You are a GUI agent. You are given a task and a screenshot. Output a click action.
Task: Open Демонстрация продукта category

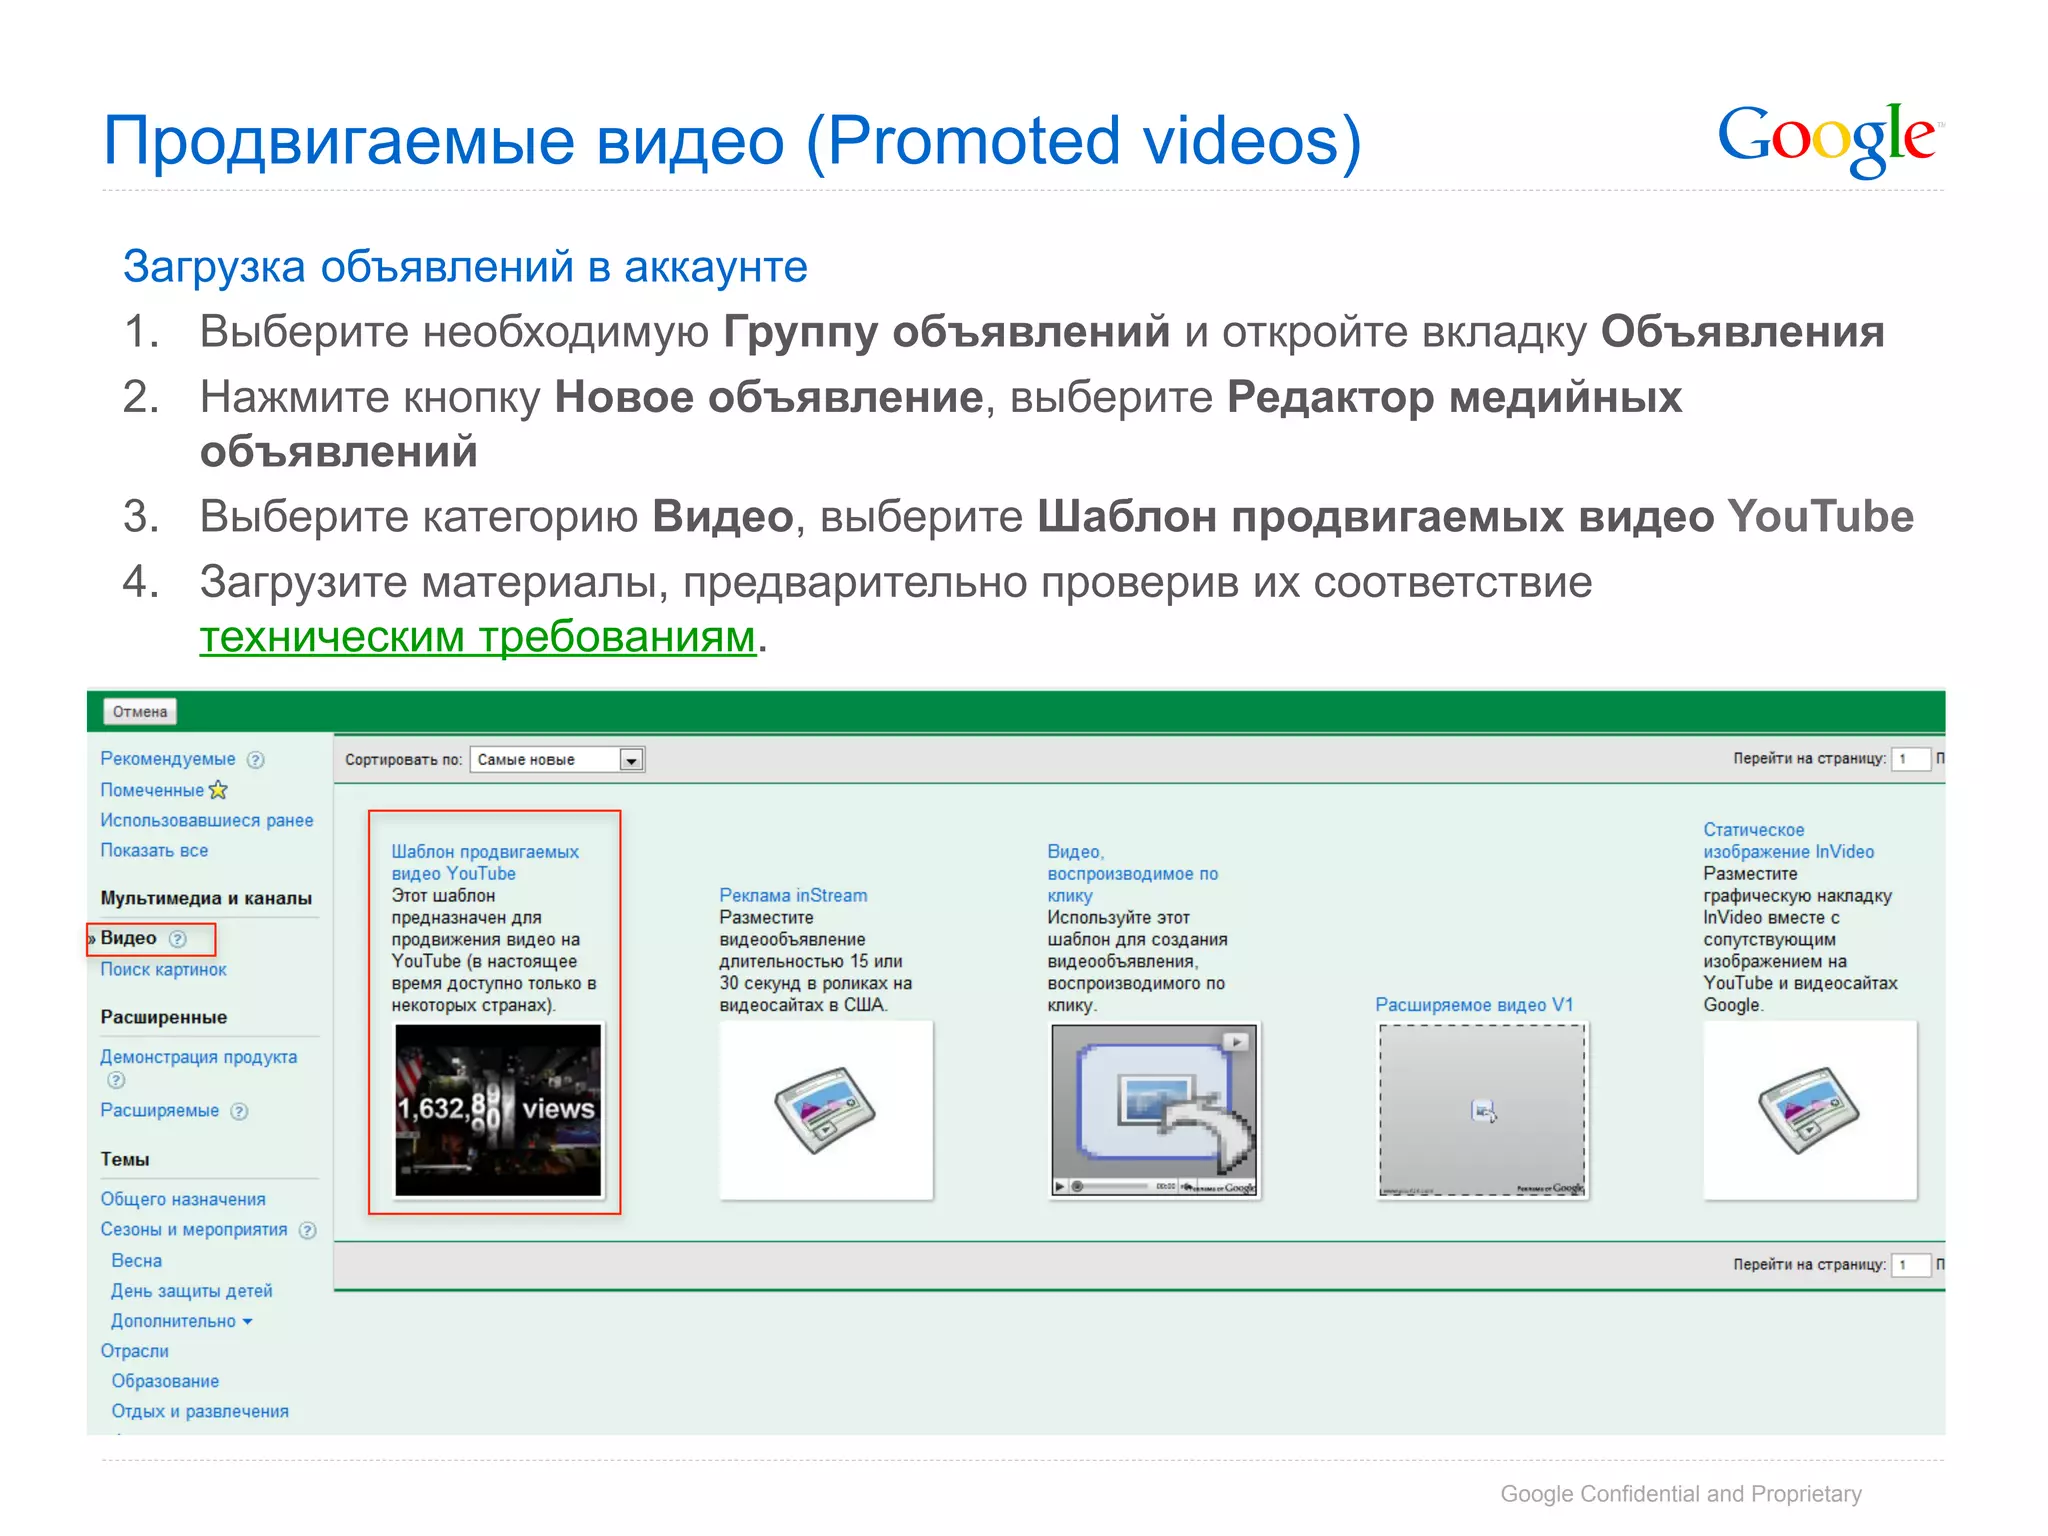pyautogui.click(x=199, y=1057)
